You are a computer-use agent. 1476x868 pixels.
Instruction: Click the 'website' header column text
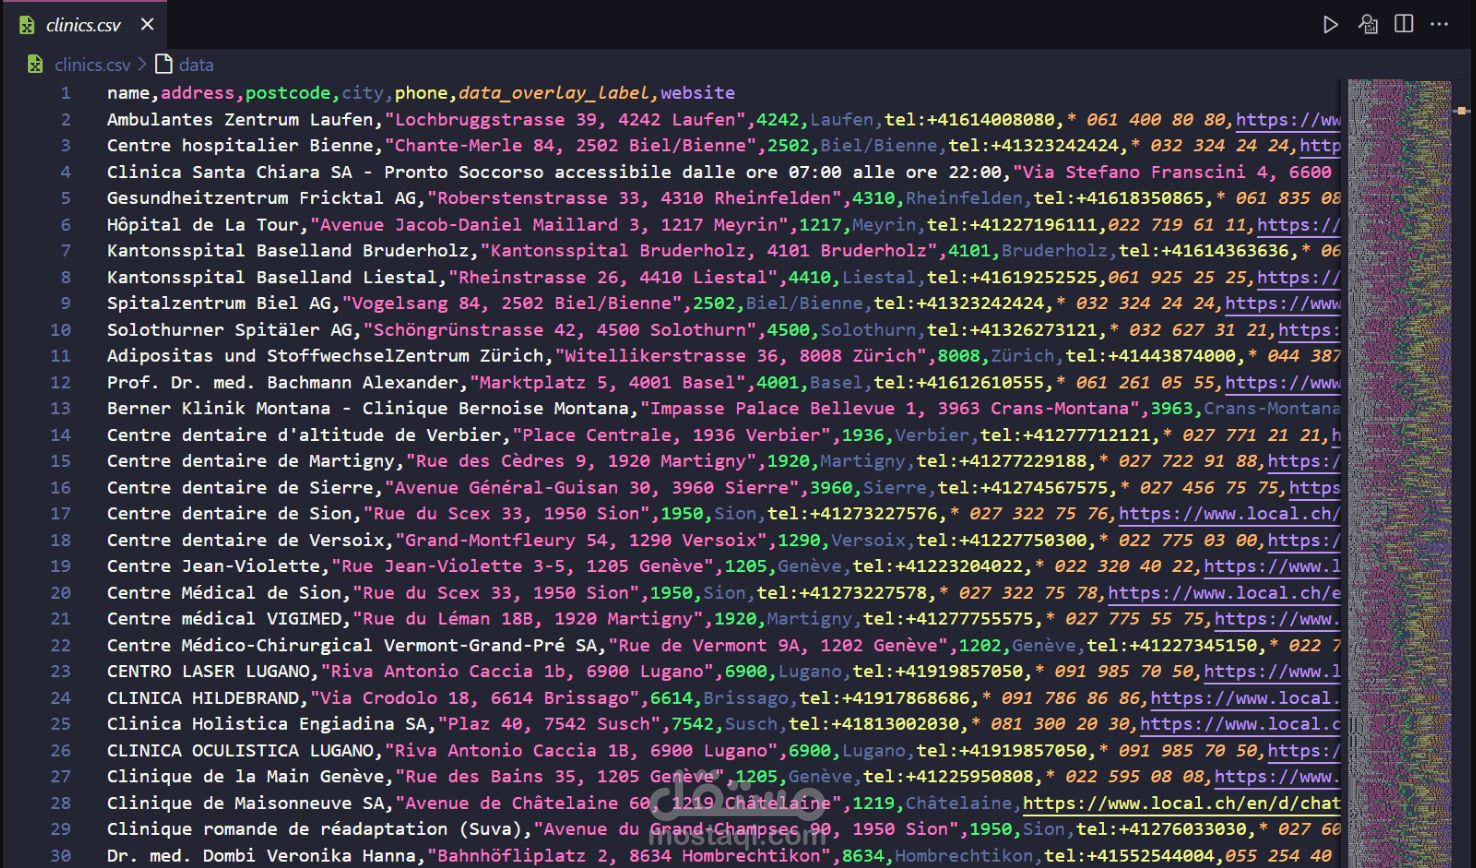coord(698,93)
